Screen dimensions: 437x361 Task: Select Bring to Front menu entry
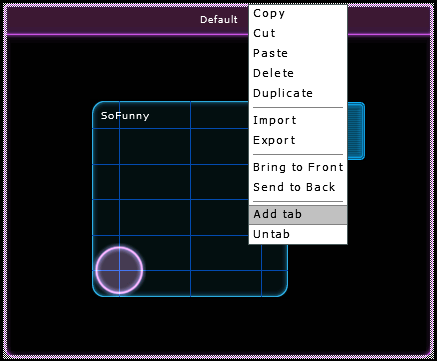pos(298,167)
